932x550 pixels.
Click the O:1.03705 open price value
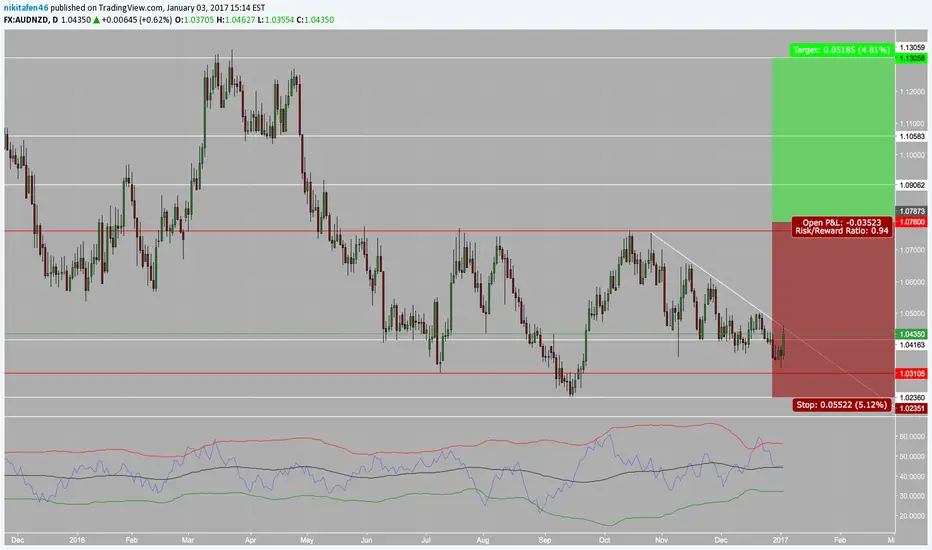[x=194, y=20]
